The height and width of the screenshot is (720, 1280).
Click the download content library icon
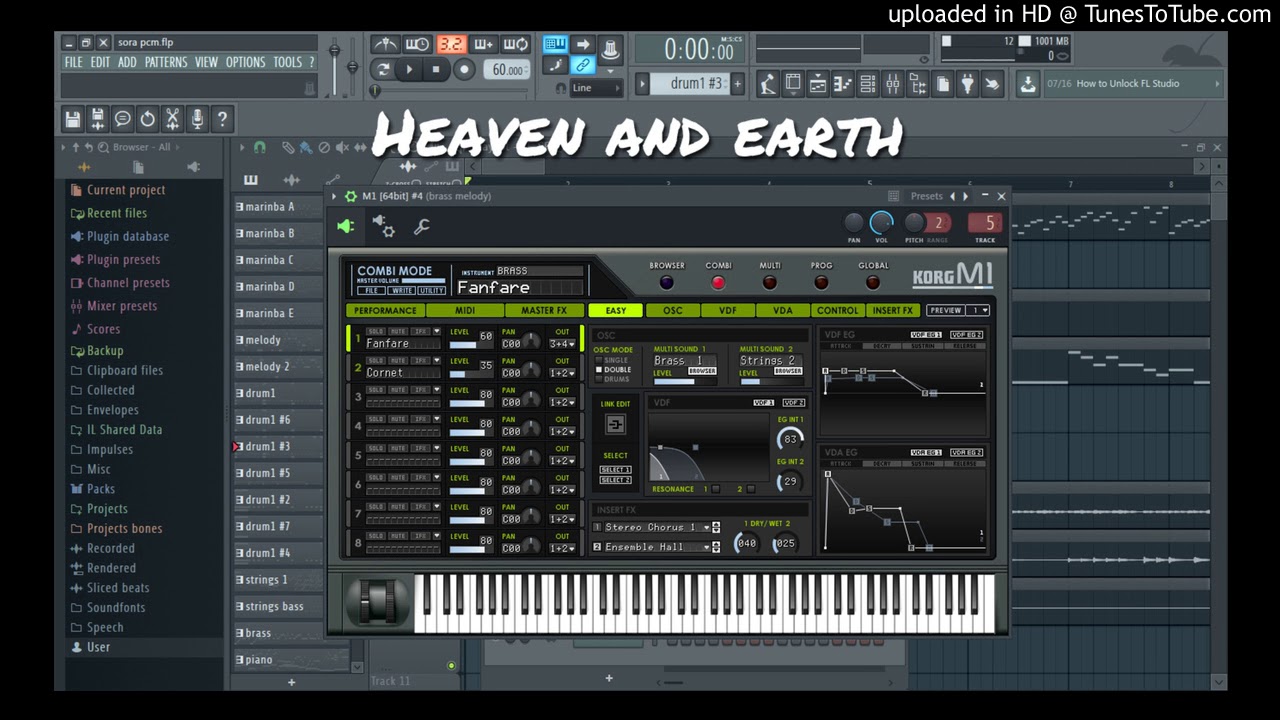[1028, 84]
